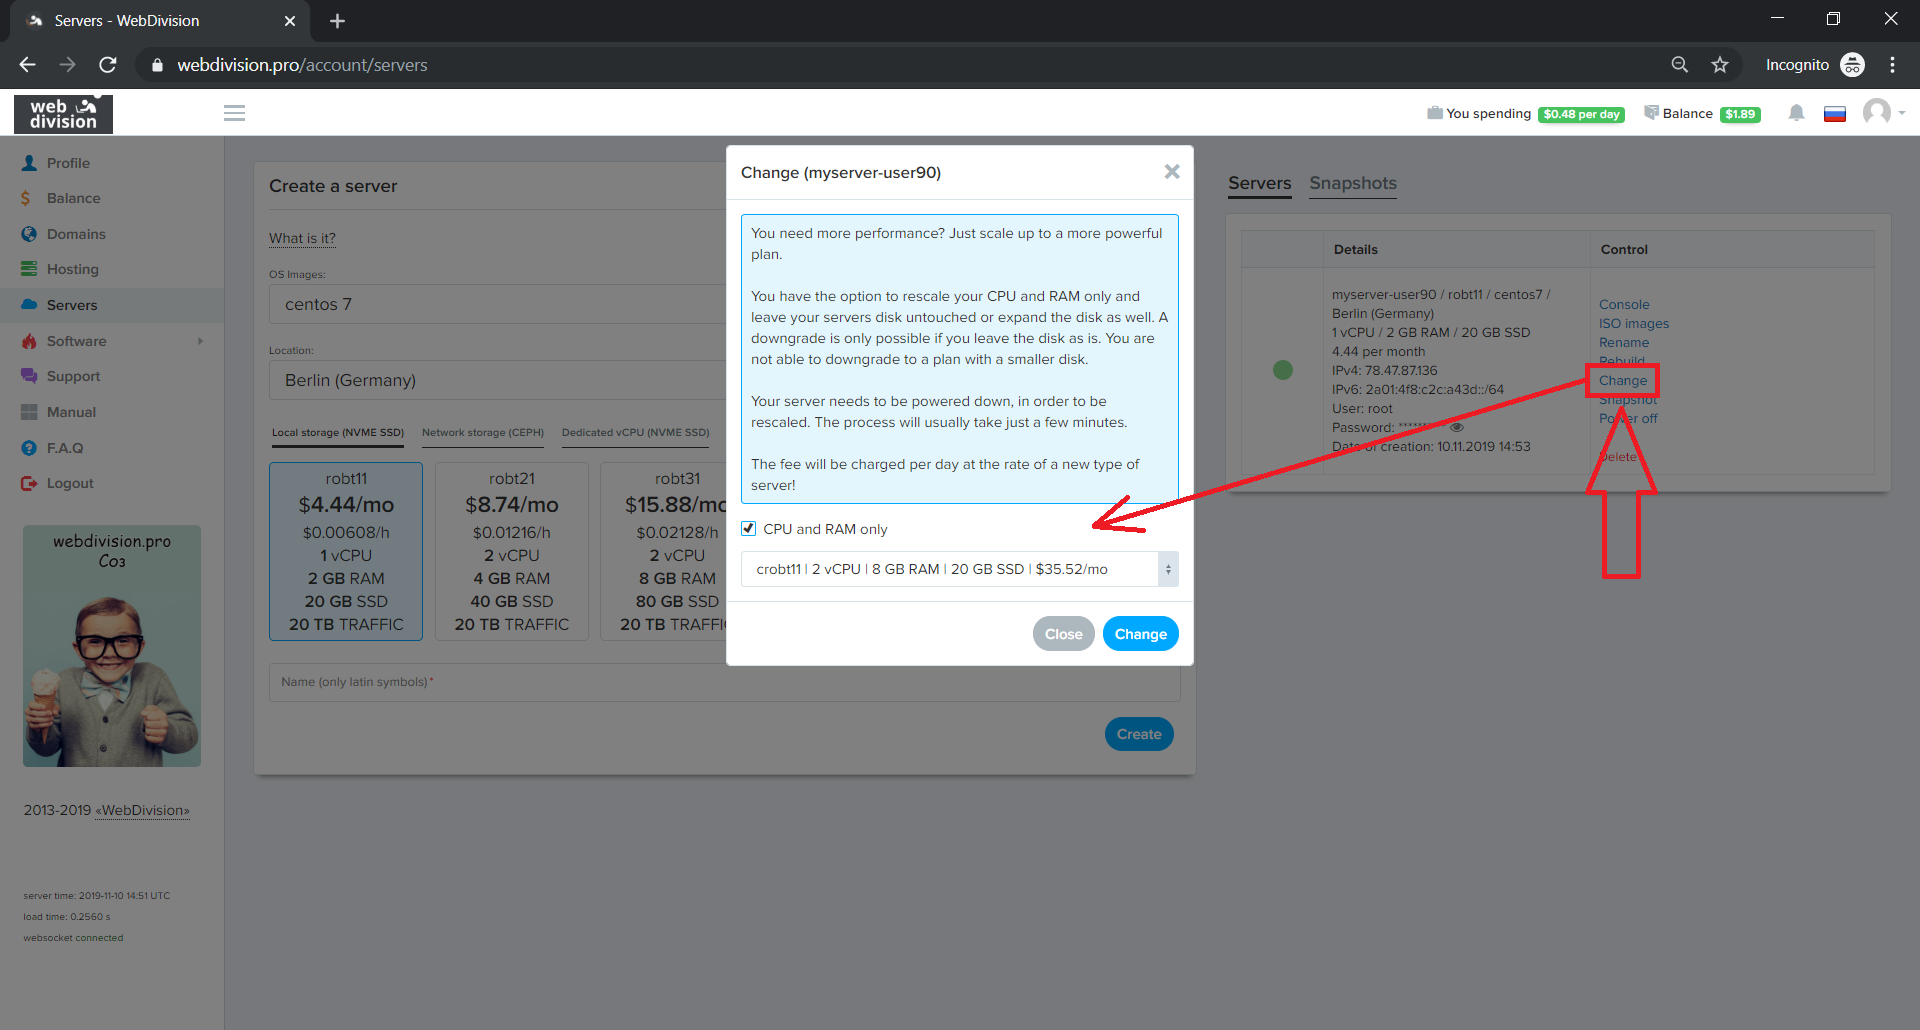Viewport: 1920px width, 1030px height.
Task: Open the server plan dropdown crobt11
Action: [958, 569]
